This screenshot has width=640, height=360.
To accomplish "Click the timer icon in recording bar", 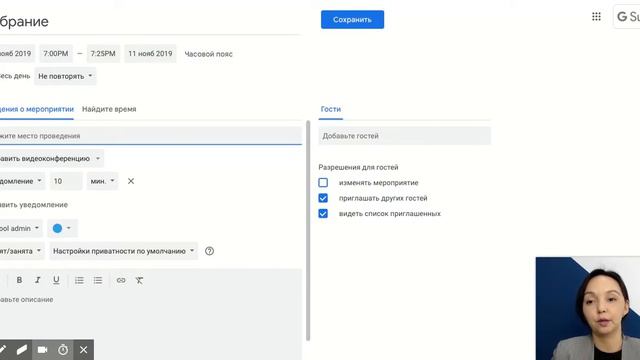I will tap(63, 350).
